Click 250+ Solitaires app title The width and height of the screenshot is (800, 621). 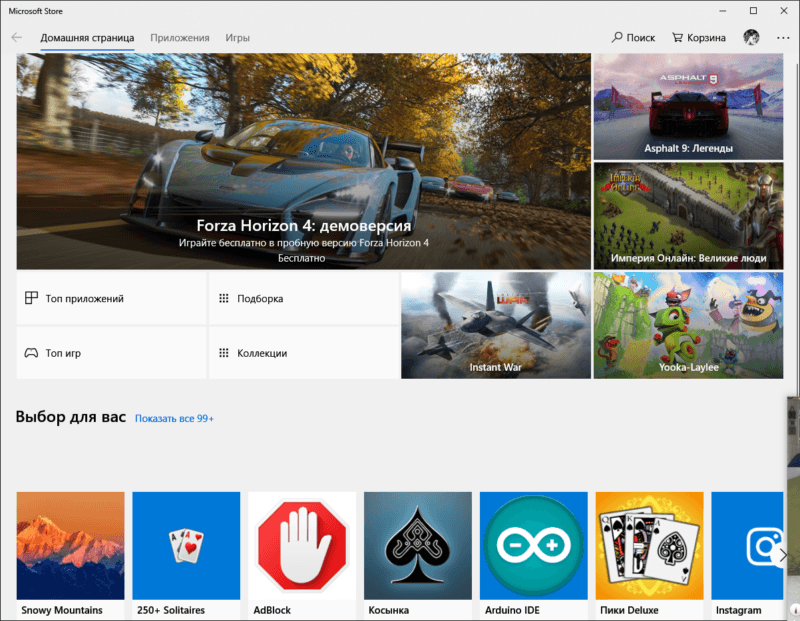[171, 610]
